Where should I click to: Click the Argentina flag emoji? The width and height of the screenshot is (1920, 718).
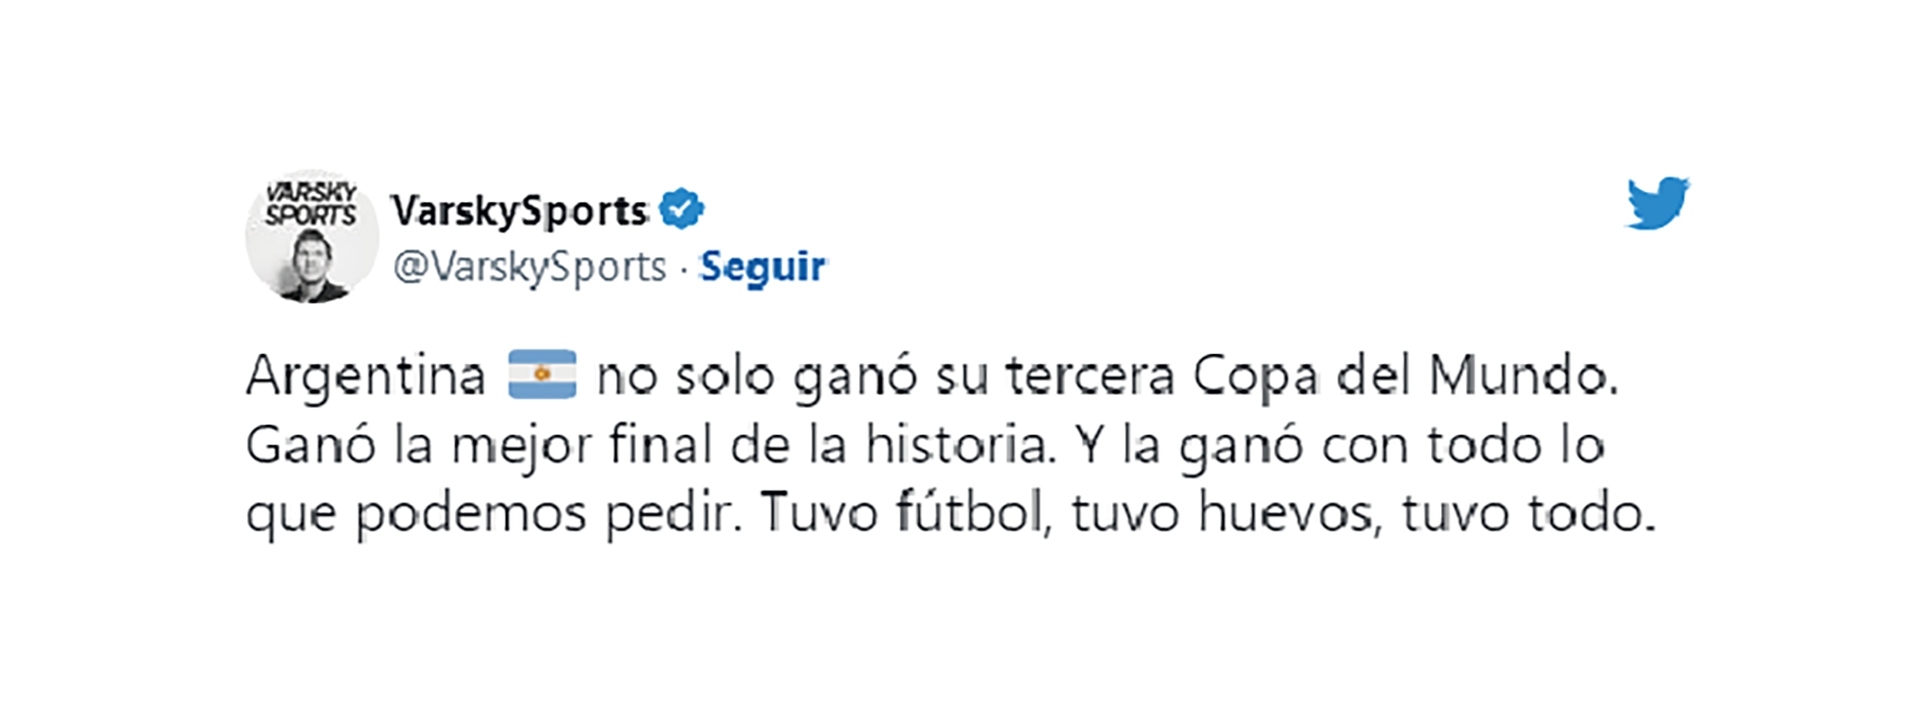coord(542,375)
